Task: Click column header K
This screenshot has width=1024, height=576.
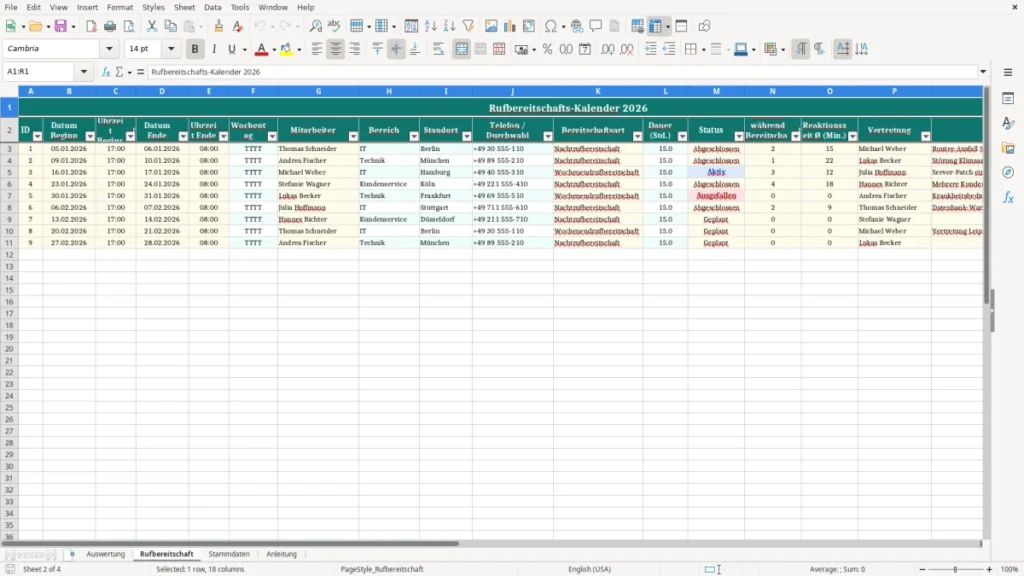Action: [x=598, y=91]
